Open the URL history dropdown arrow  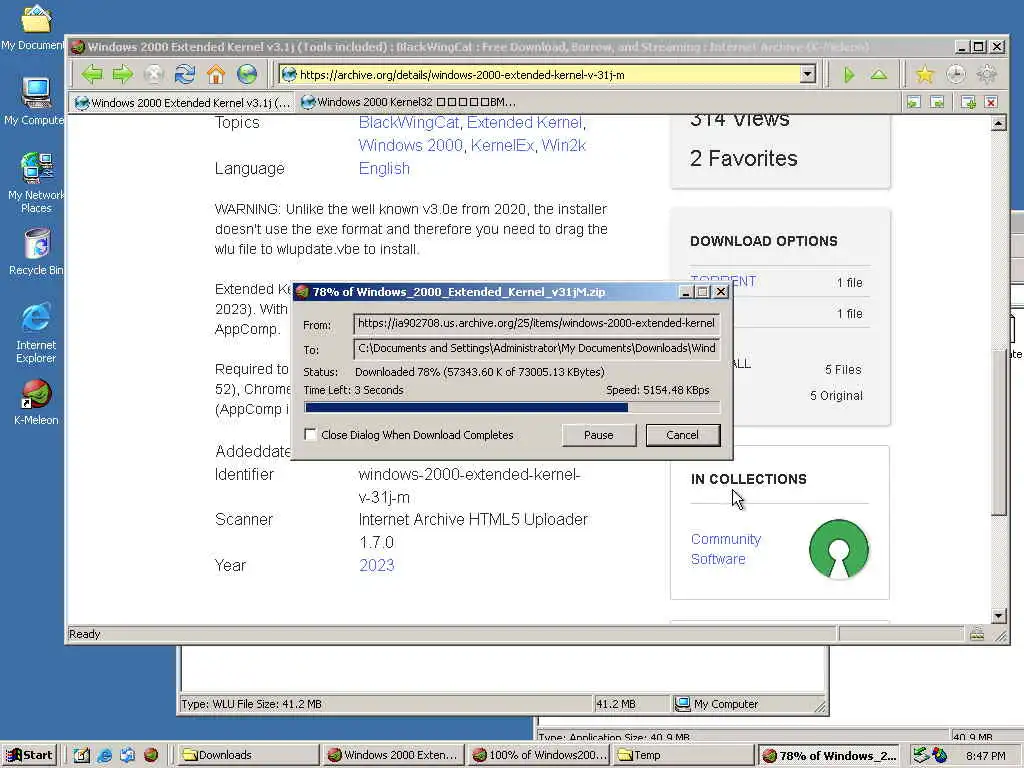808,74
